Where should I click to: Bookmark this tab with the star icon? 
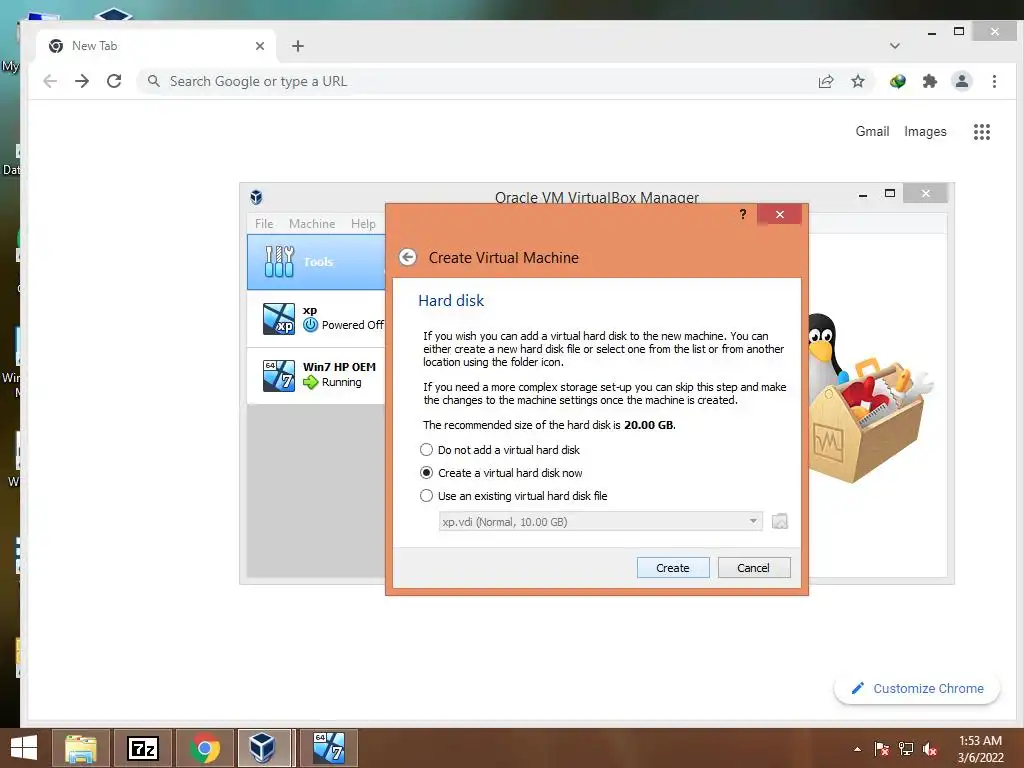857,81
